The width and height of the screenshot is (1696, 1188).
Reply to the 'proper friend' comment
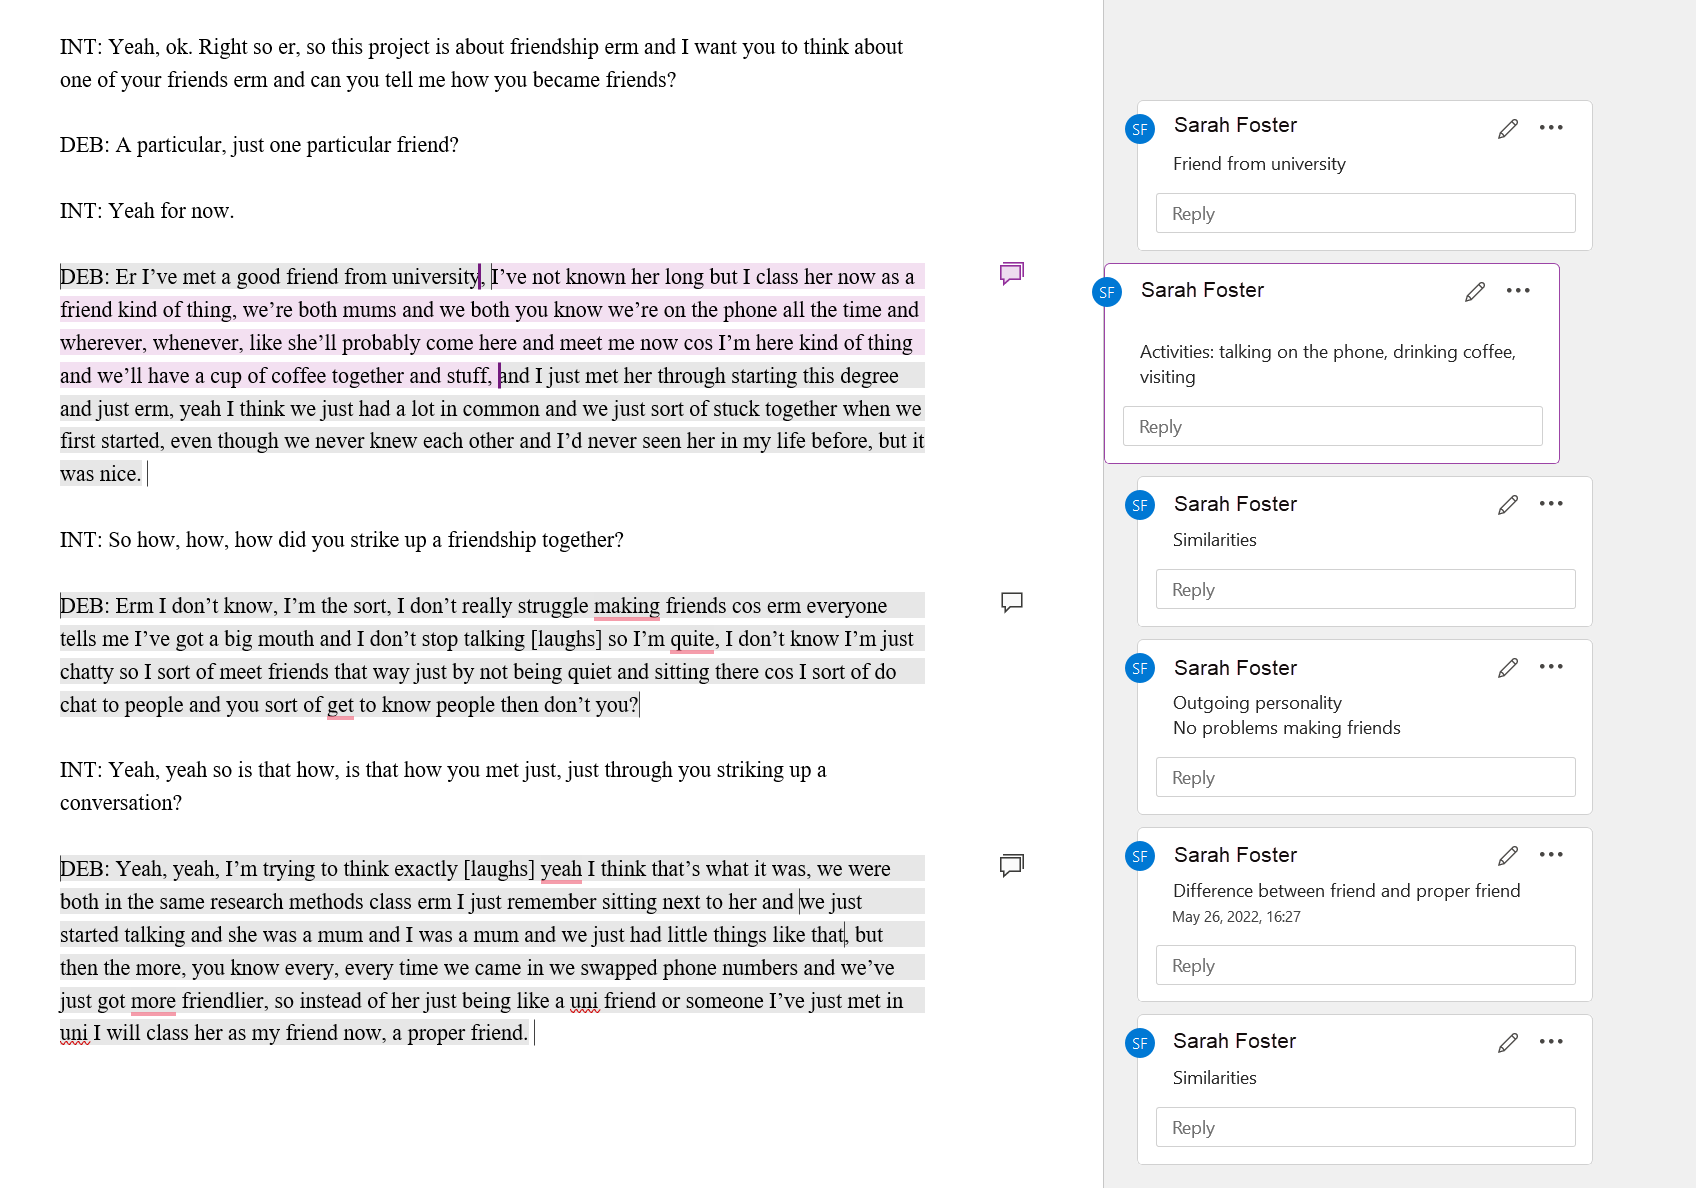pyautogui.click(x=1365, y=965)
